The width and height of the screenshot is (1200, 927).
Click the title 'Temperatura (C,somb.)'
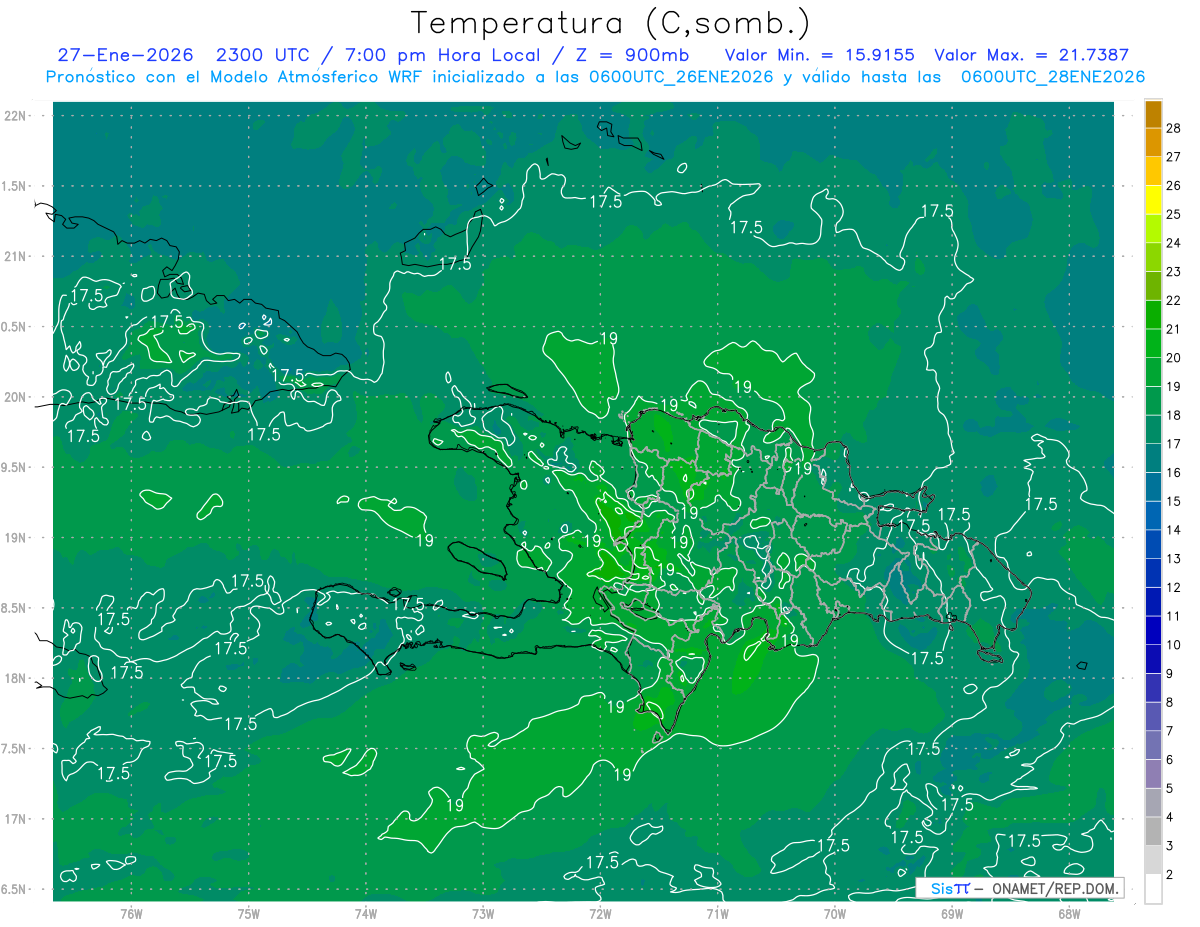pyautogui.click(x=611, y=23)
